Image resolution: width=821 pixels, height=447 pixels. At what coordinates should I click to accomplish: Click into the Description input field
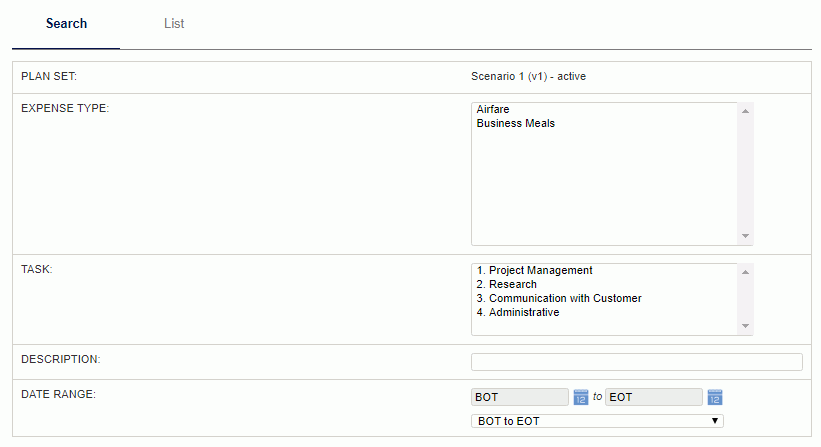pyautogui.click(x=637, y=362)
